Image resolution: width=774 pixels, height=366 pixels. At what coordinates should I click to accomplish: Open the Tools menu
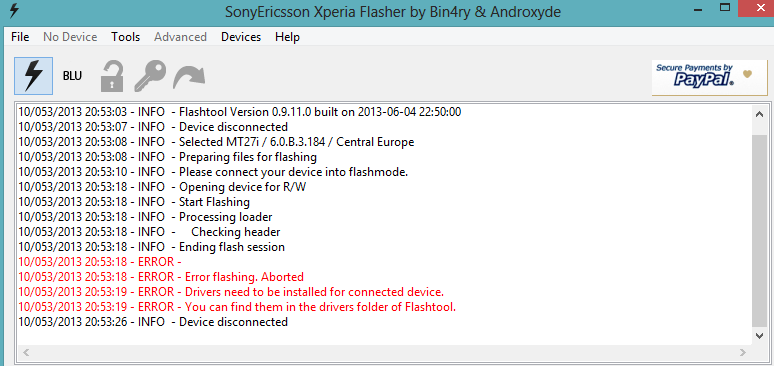(125, 37)
